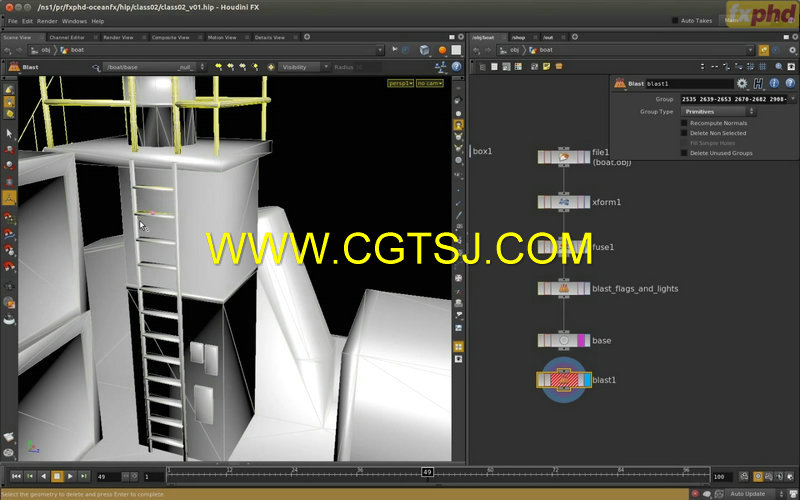Click the current frame number field
The width and height of the screenshot is (800, 500).
pos(108,477)
